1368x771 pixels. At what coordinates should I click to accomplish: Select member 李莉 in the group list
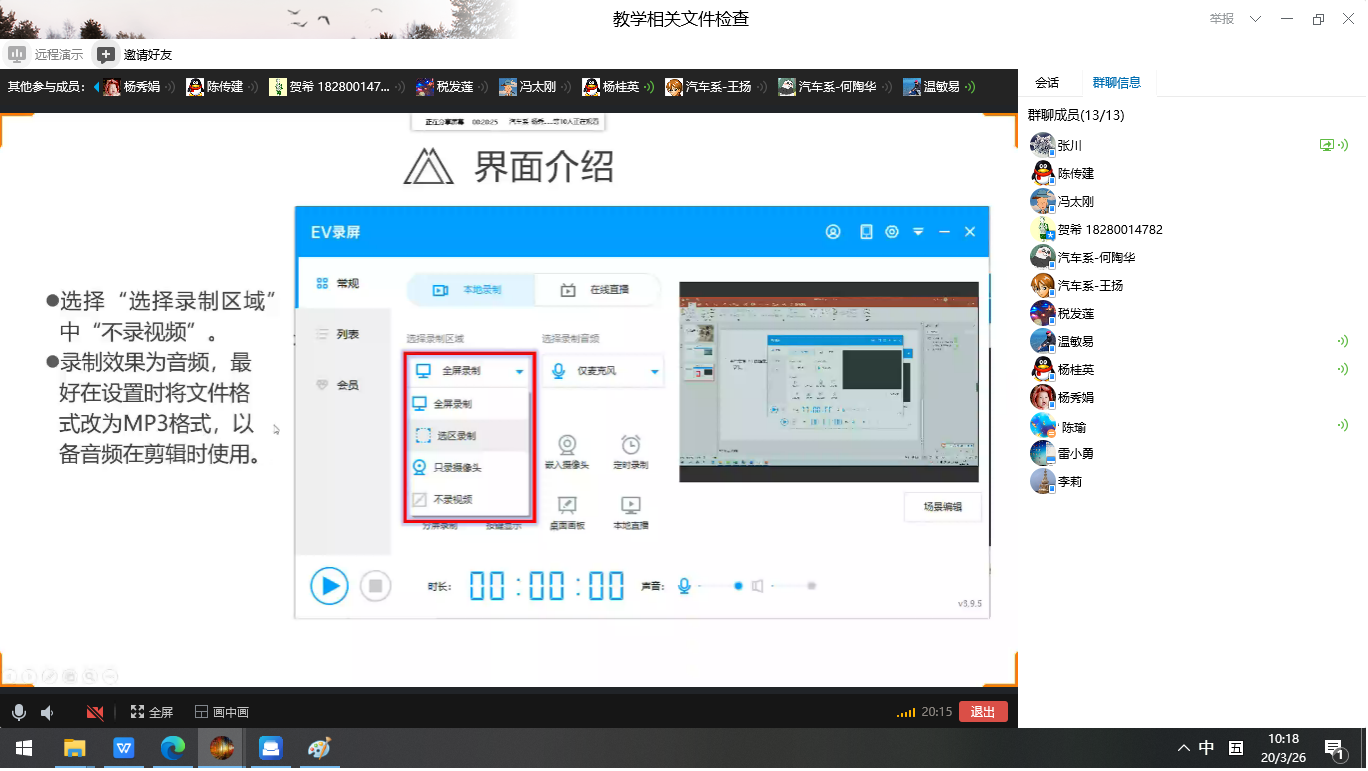pos(1069,481)
